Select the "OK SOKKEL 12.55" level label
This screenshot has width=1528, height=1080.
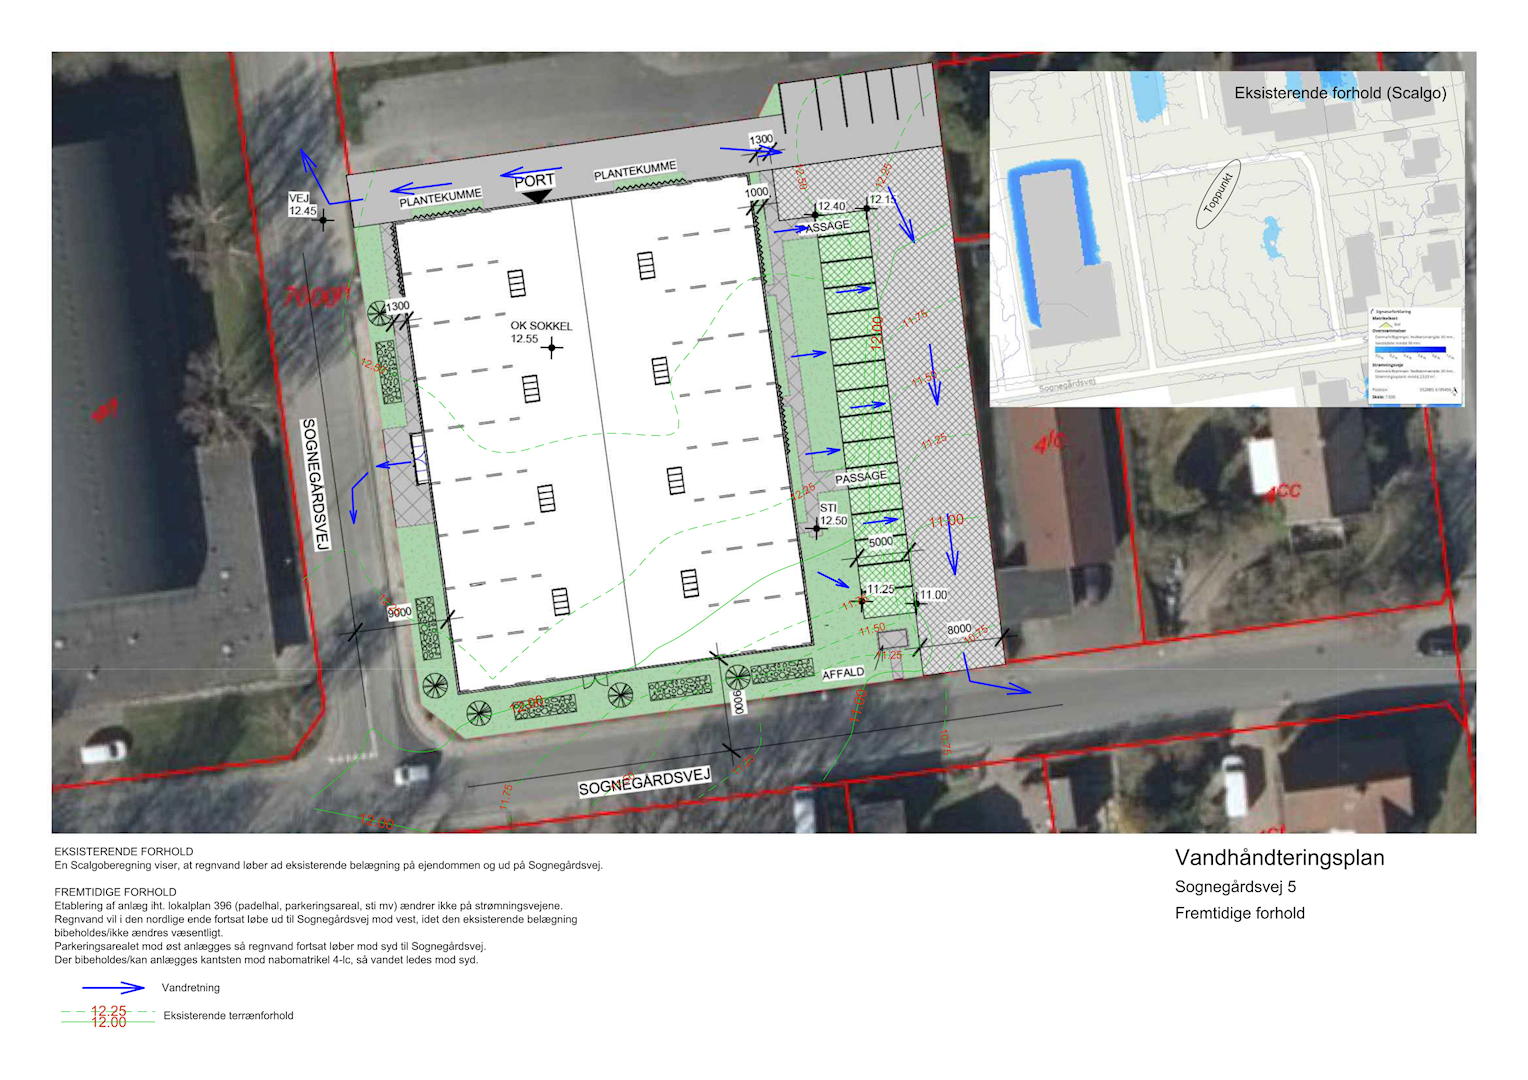(541, 332)
